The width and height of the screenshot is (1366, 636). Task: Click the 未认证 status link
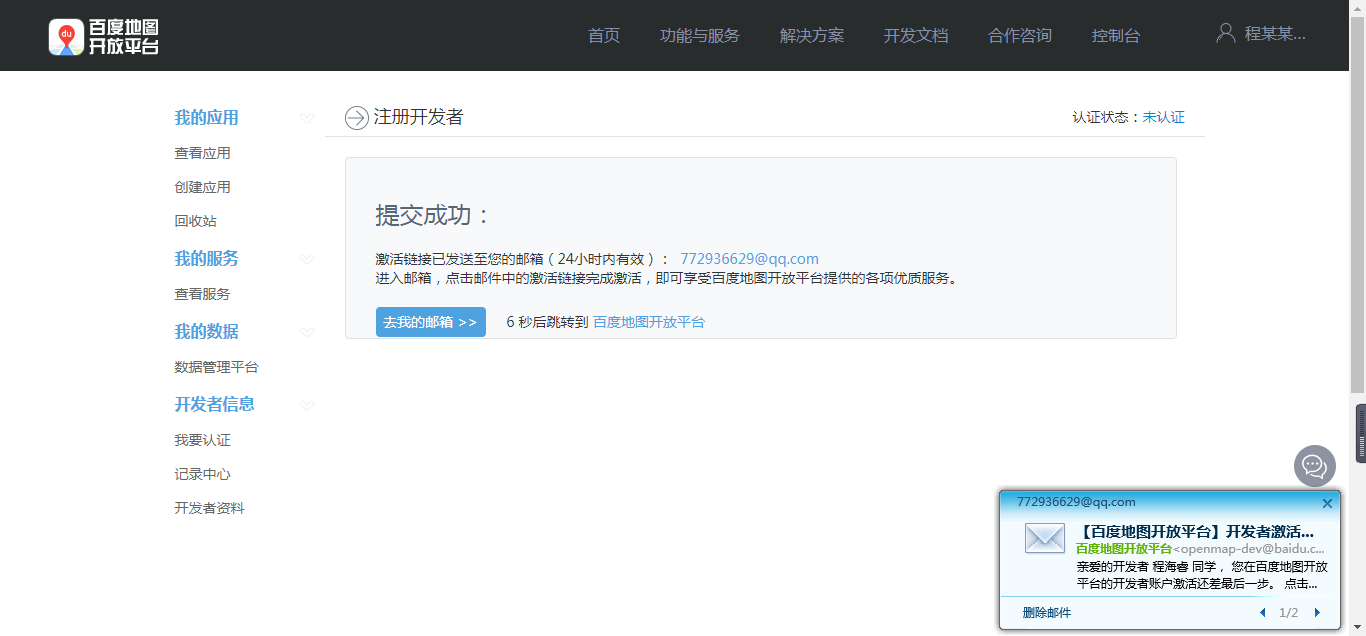(x=1164, y=117)
